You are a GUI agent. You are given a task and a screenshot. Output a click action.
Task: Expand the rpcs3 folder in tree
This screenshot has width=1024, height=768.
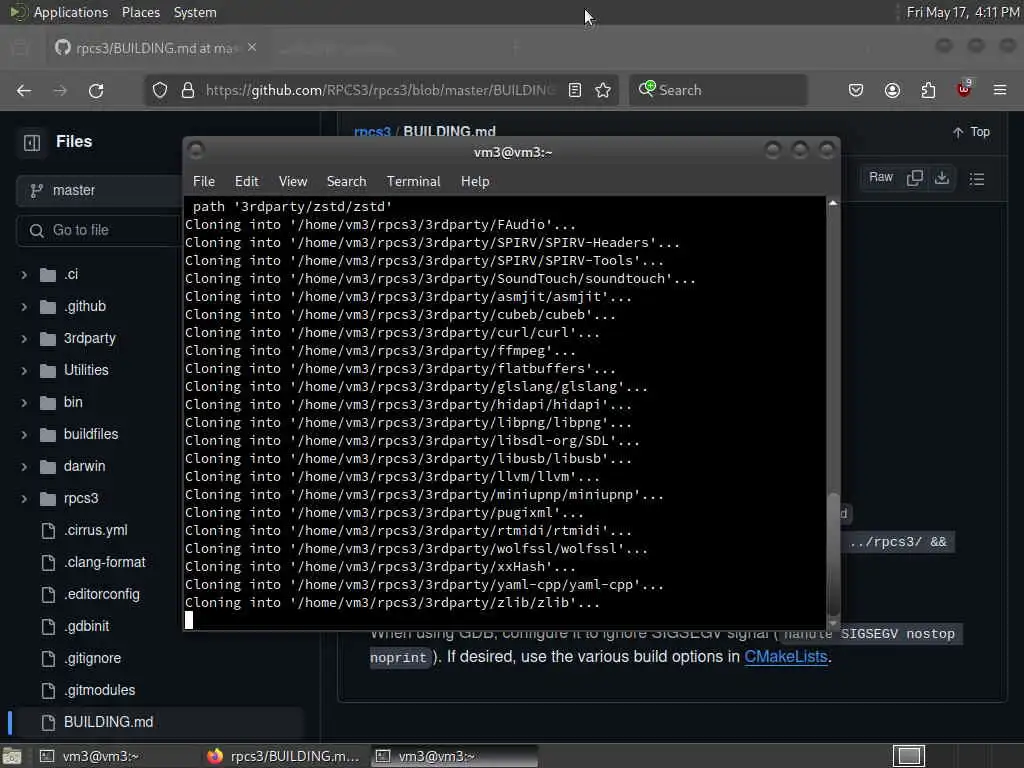pyautogui.click(x=24, y=499)
